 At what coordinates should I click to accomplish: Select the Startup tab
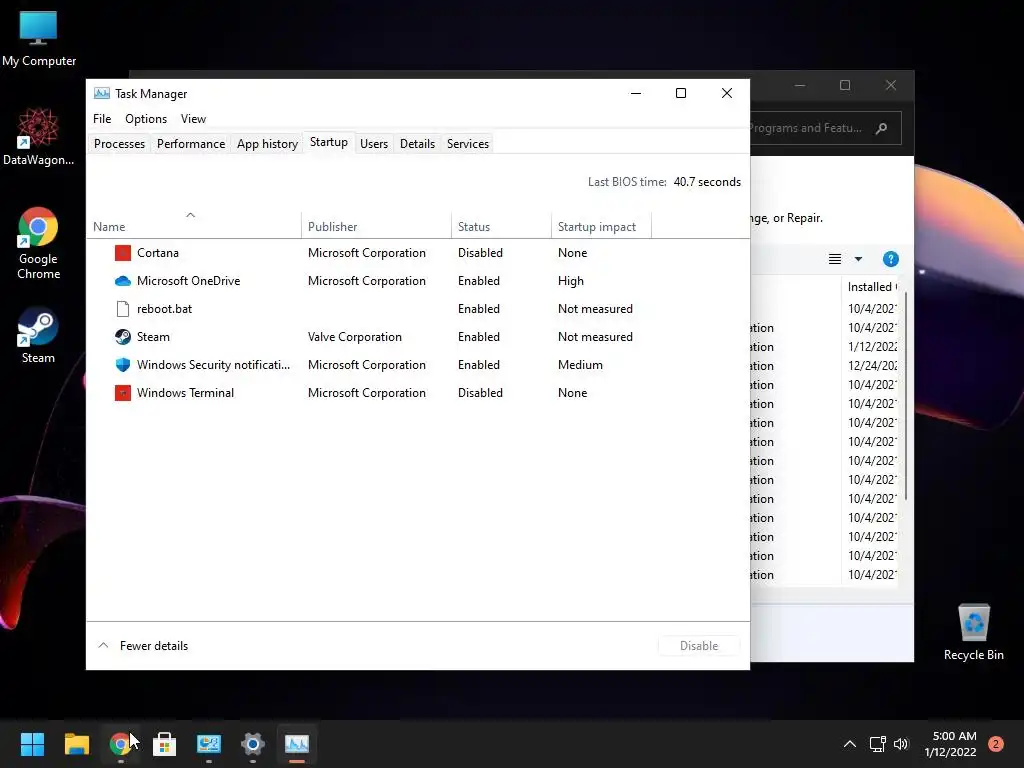[x=328, y=142]
